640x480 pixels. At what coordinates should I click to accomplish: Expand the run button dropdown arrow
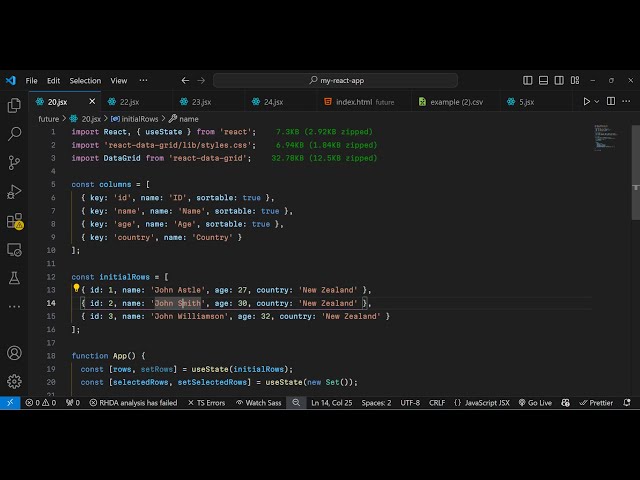(598, 101)
